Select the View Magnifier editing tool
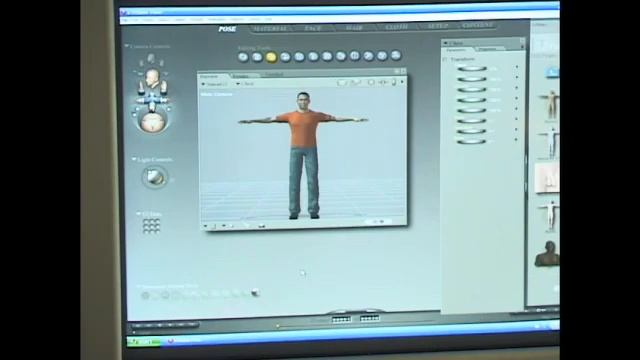 click(368, 56)
